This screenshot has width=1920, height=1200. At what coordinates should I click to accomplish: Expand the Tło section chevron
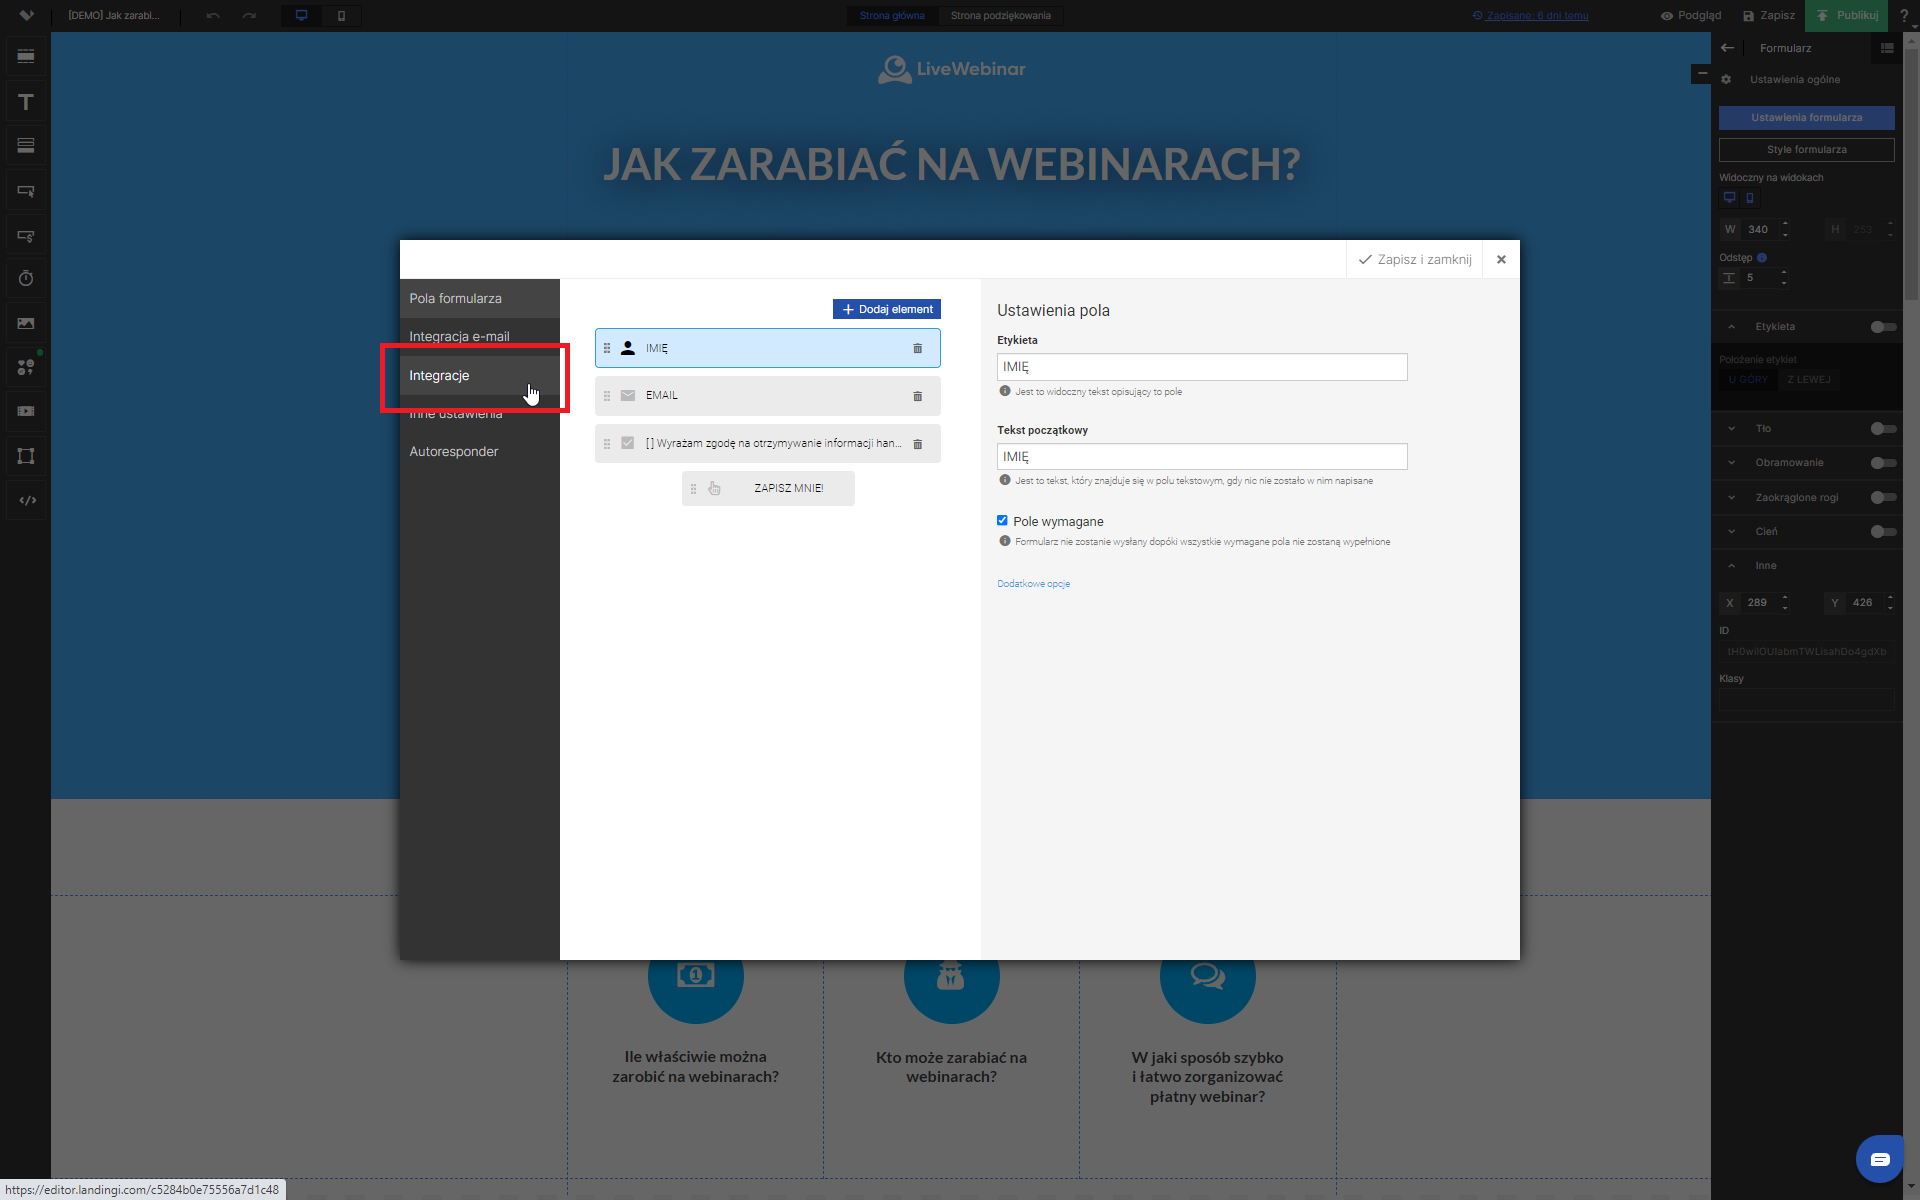coord(1732,429)
